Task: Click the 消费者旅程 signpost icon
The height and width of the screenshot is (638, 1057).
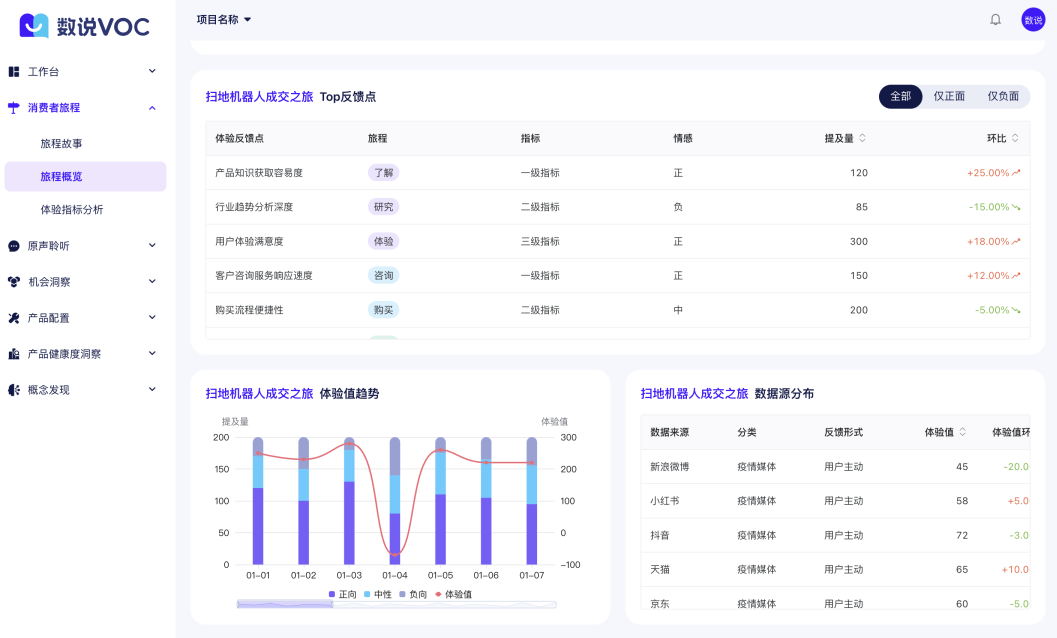Action: pos(13,108)
